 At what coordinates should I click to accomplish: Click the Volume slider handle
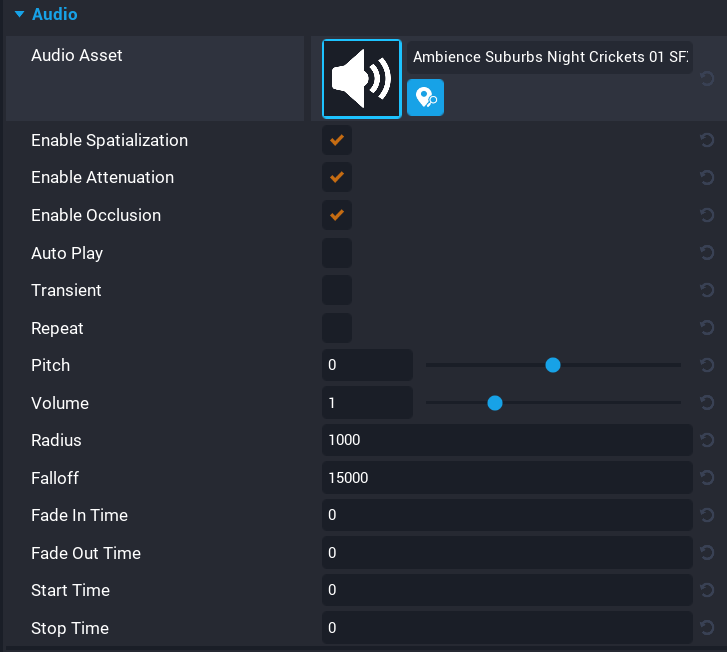tap(494, 403)
